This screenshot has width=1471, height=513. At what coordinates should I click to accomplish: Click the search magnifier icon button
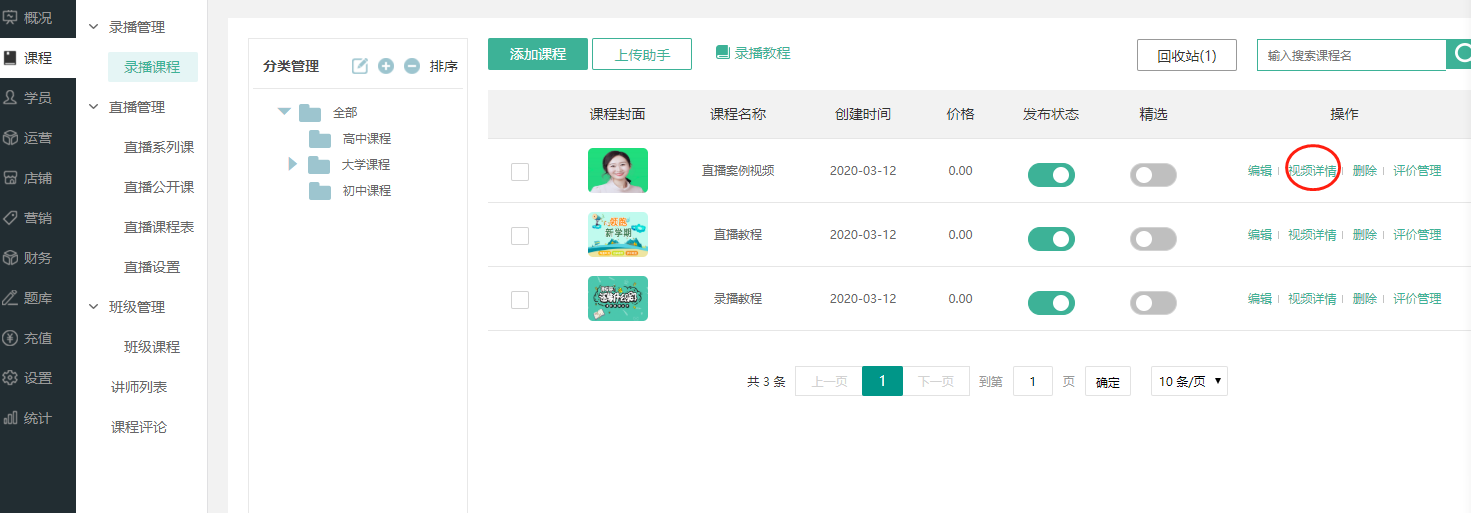click(x=1460, y=54)
